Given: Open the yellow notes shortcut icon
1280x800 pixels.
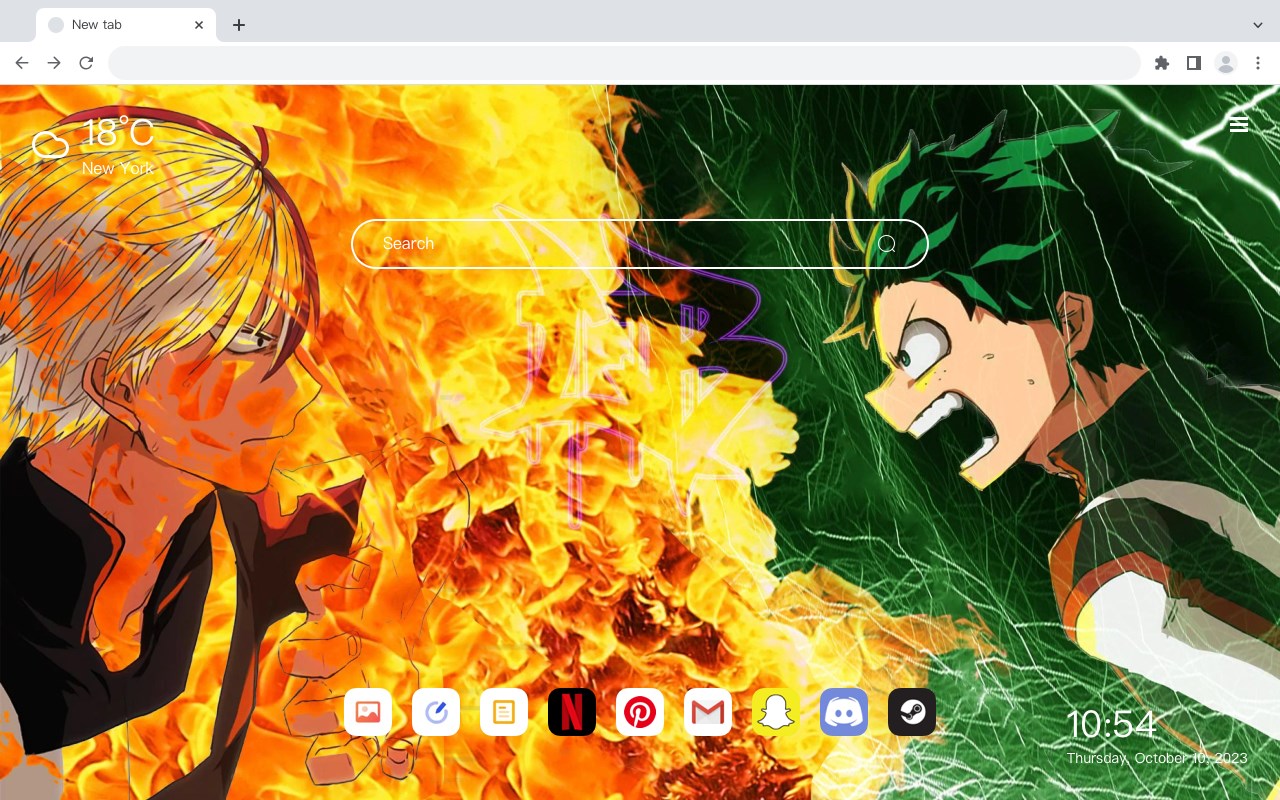Looking at the screenshot, I should pyautogui.click(x=504, y=712).
